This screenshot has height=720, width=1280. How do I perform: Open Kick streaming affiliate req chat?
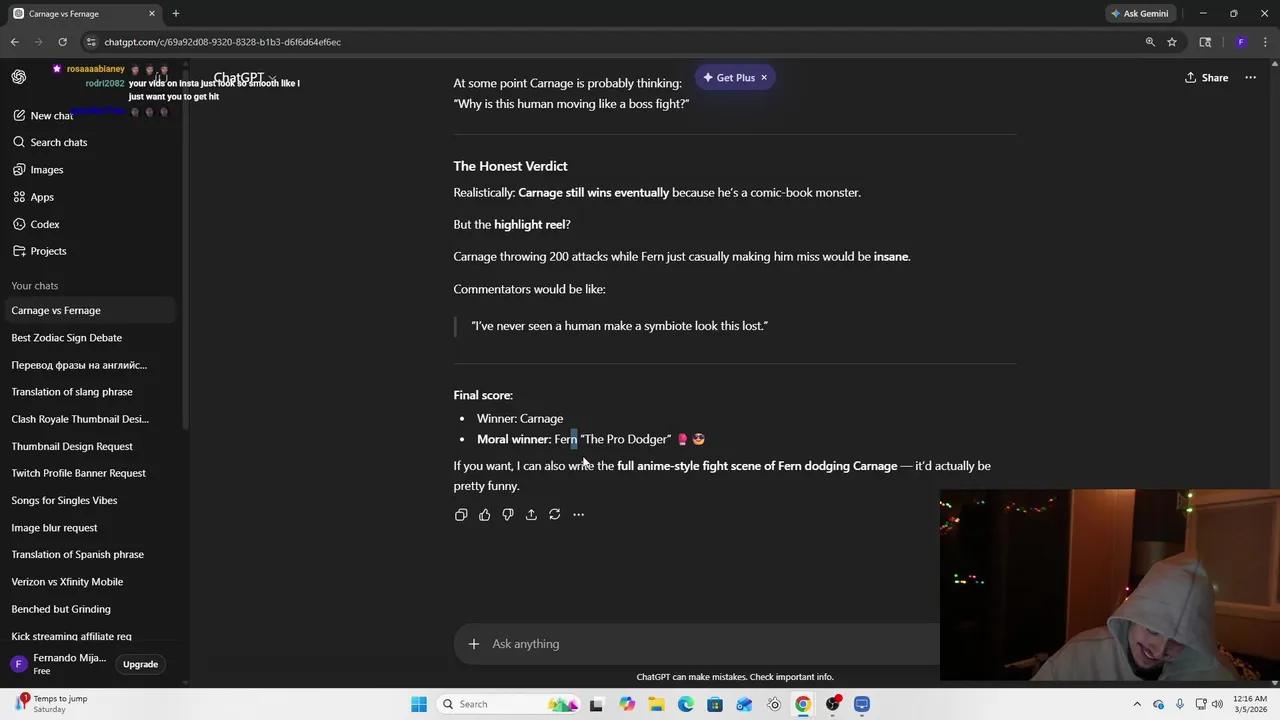(x=88, y=636)
